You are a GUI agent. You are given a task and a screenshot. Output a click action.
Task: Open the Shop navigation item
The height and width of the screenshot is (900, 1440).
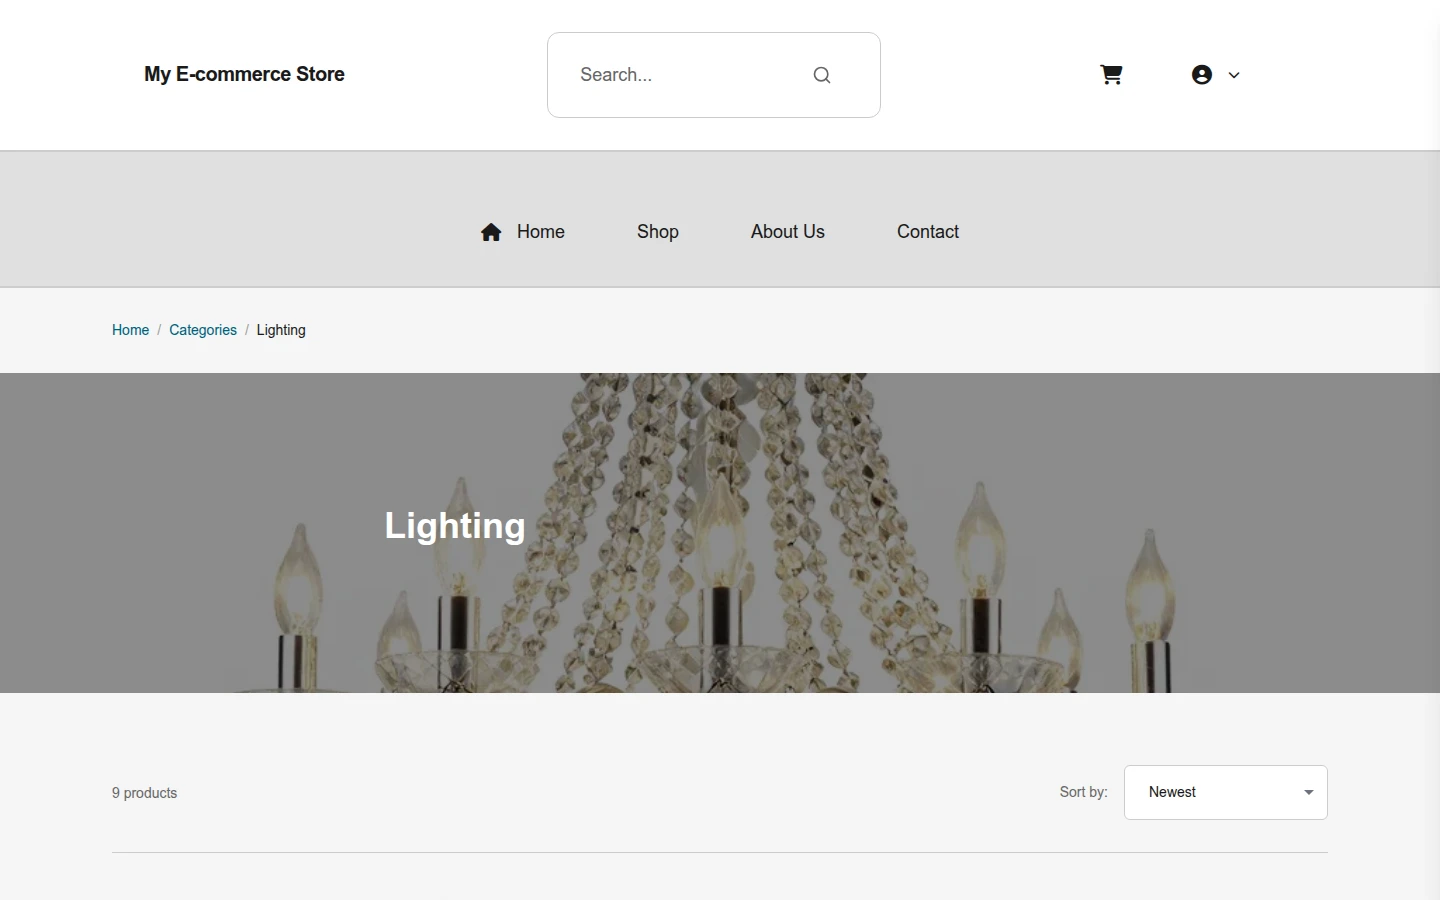click(x=658, y=232)
